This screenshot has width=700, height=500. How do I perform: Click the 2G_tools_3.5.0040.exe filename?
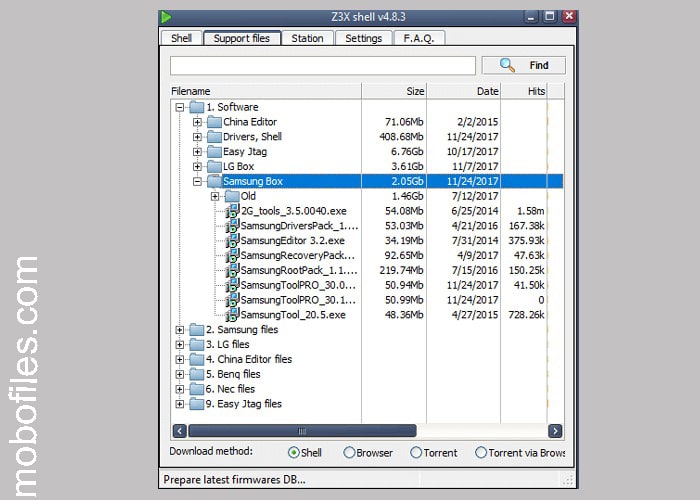[294, 211]
